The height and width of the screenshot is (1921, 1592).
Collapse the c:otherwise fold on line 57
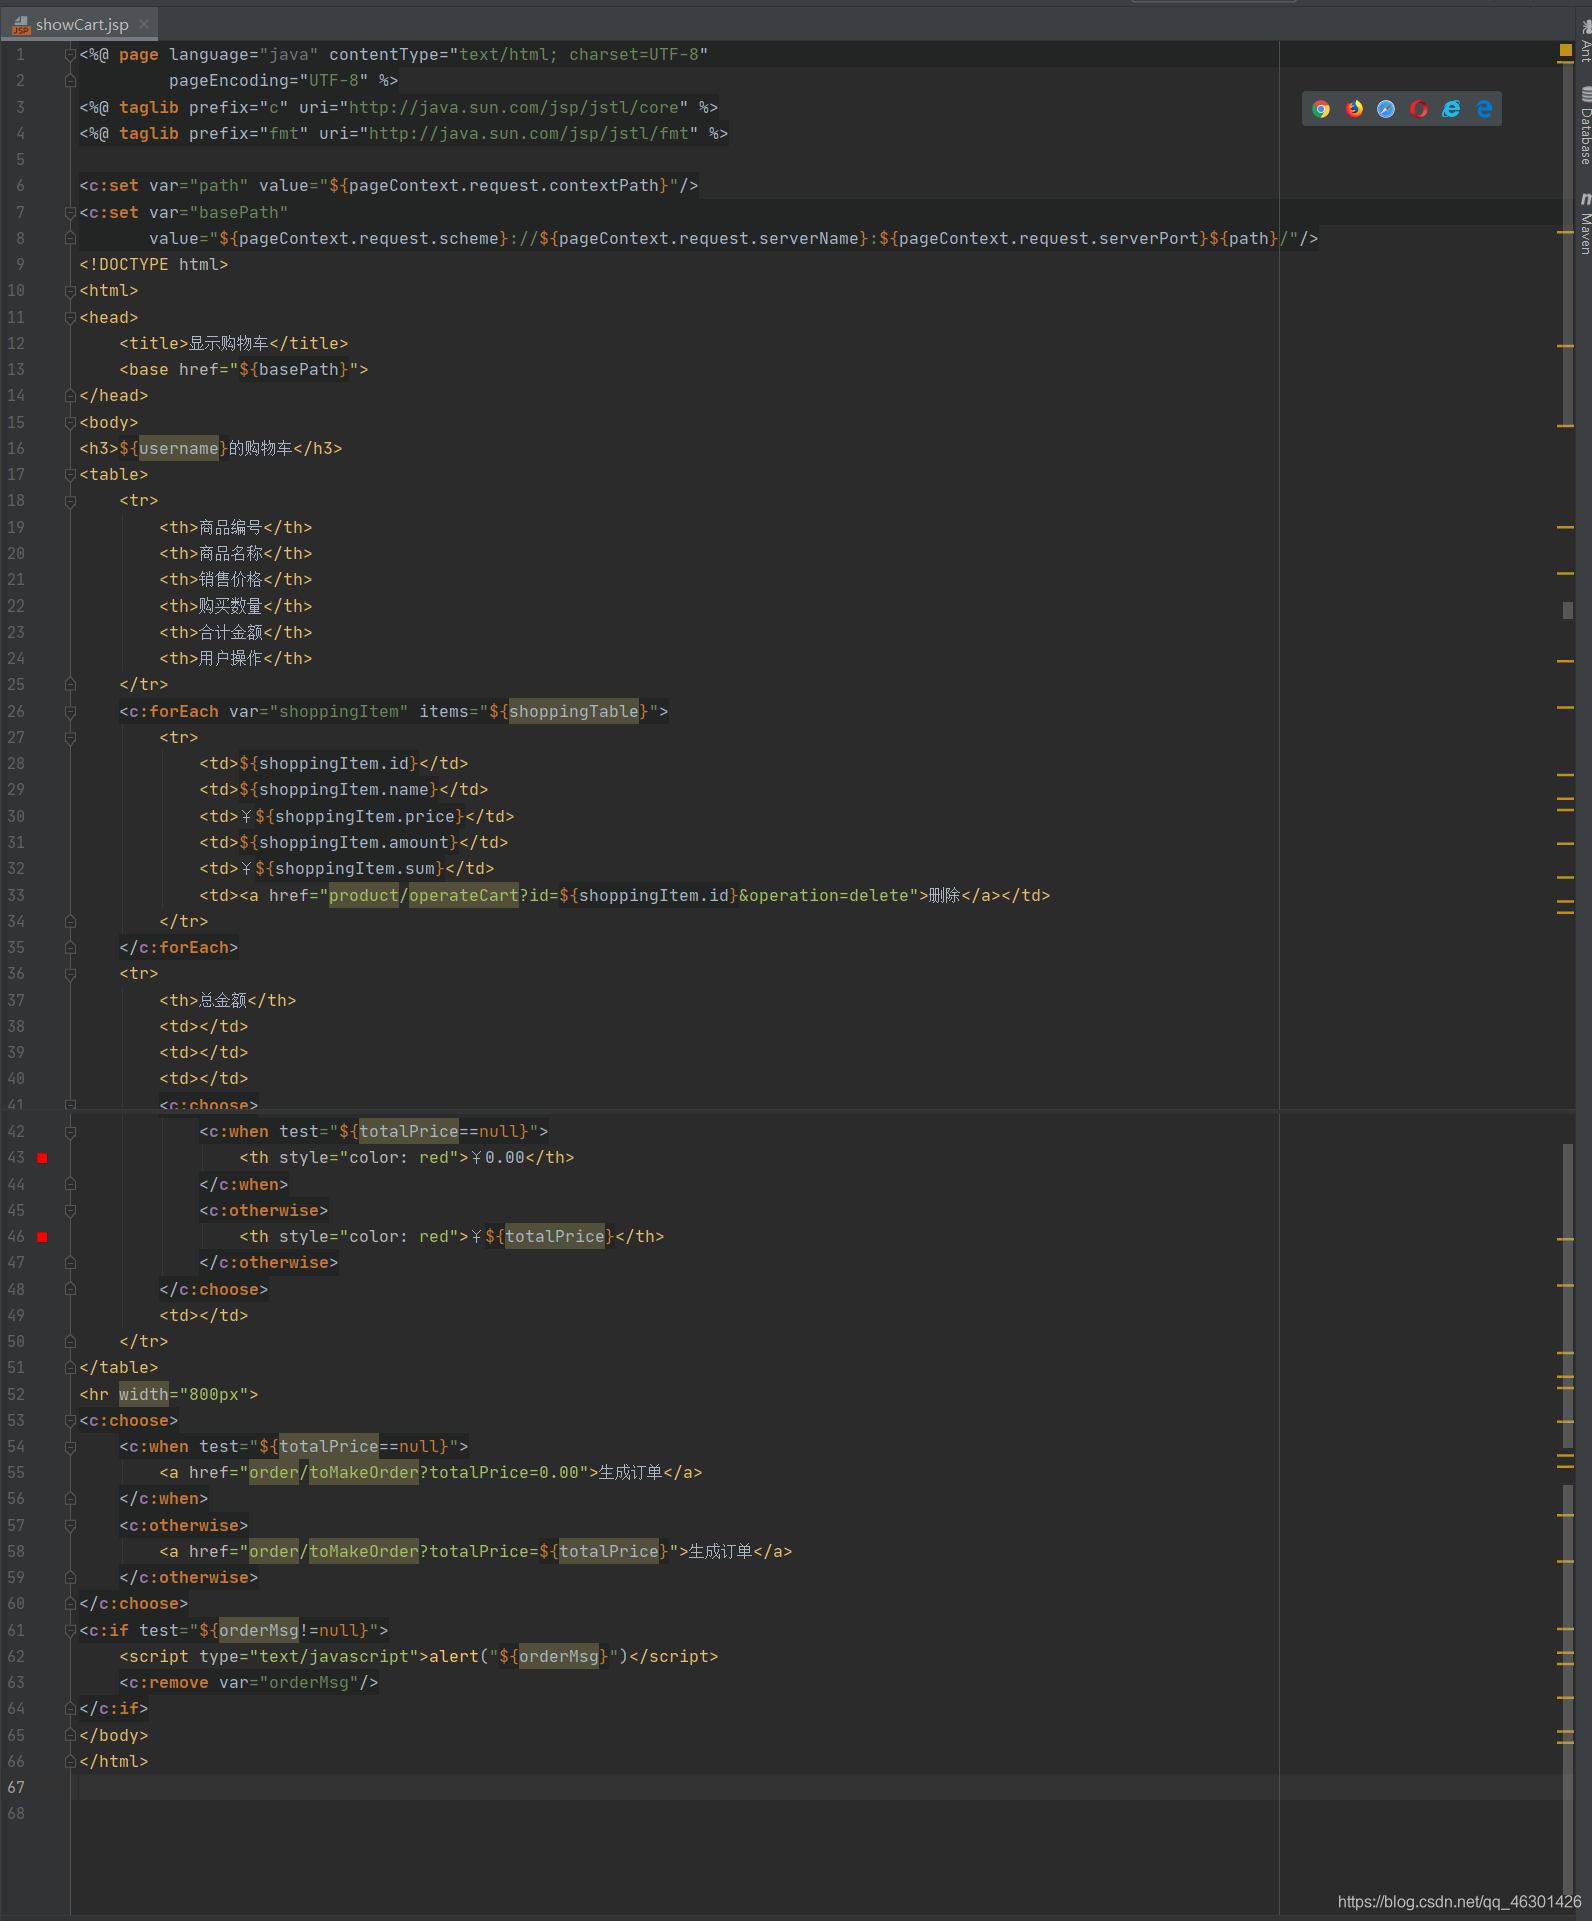[x=70, y=1526]
